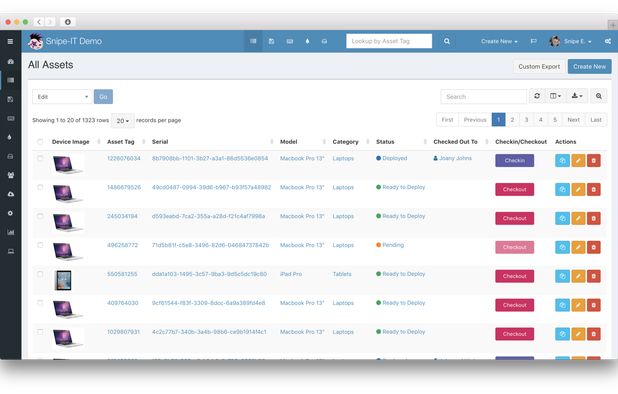This screenshot has height=394, width=618.
Task: Open Requestable laptop icon in the sidebar
Action: 11,251
